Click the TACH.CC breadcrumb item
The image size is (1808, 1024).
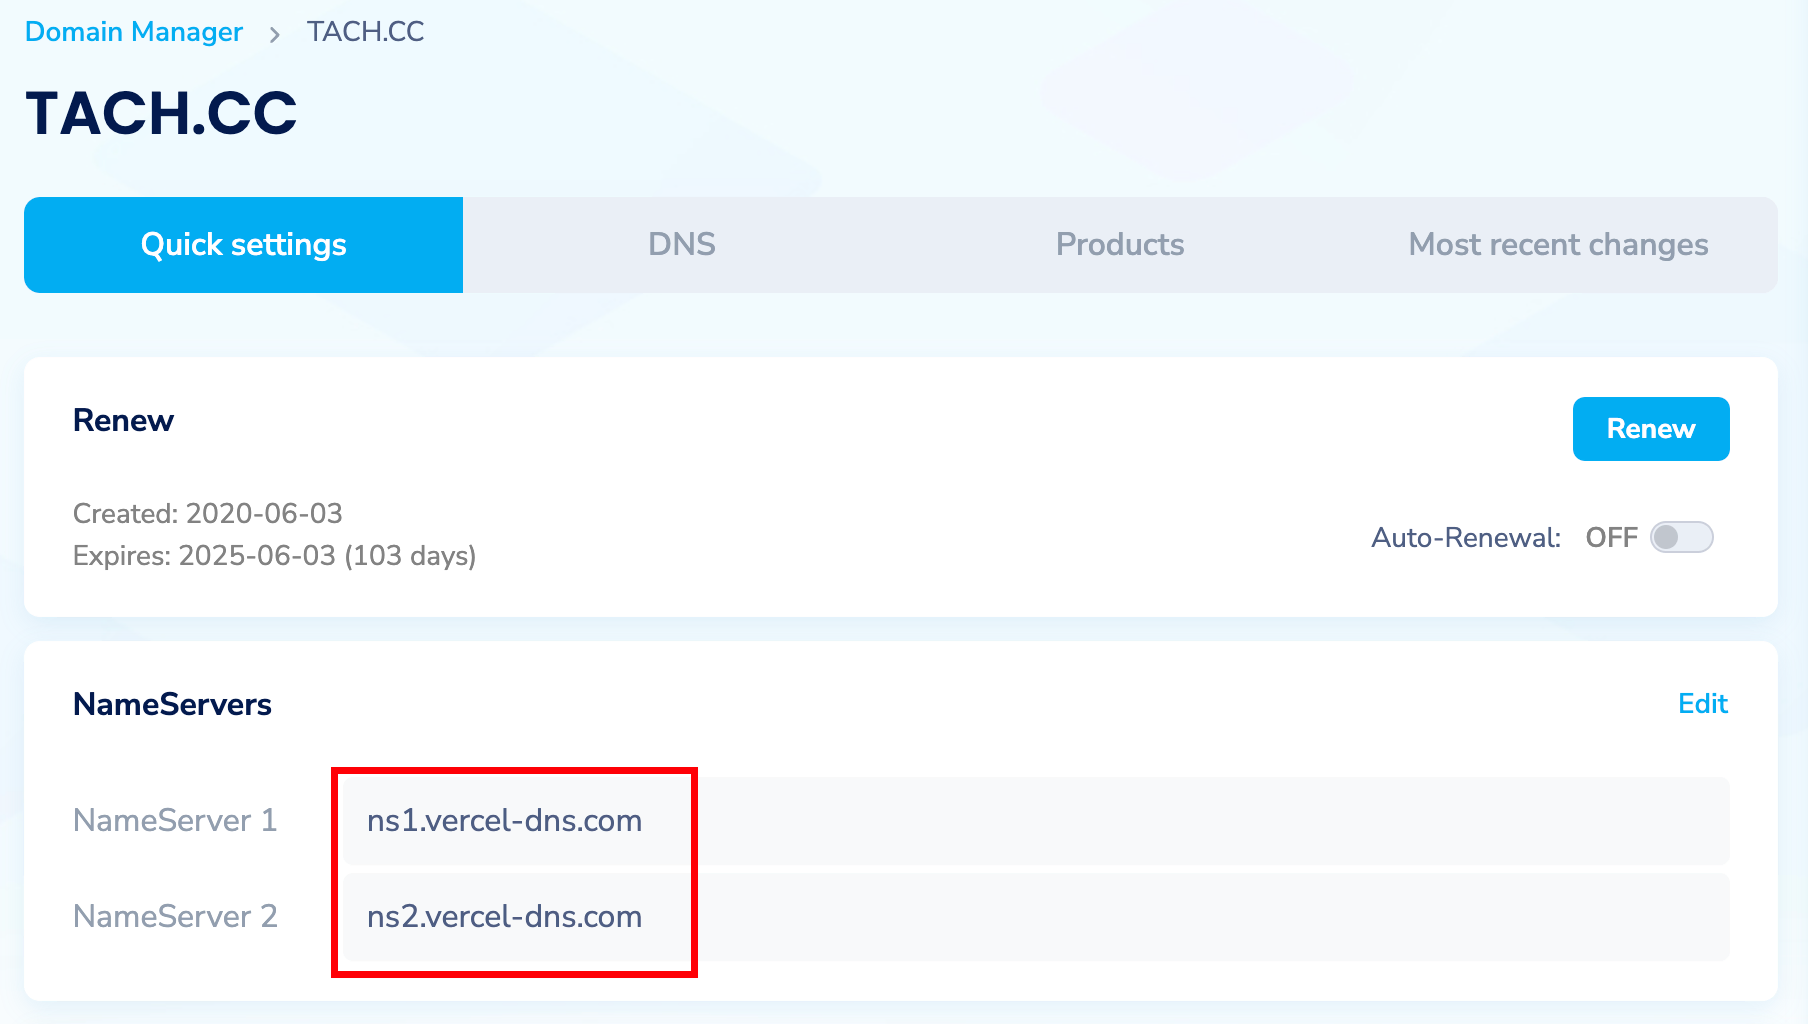pos(365,32)
